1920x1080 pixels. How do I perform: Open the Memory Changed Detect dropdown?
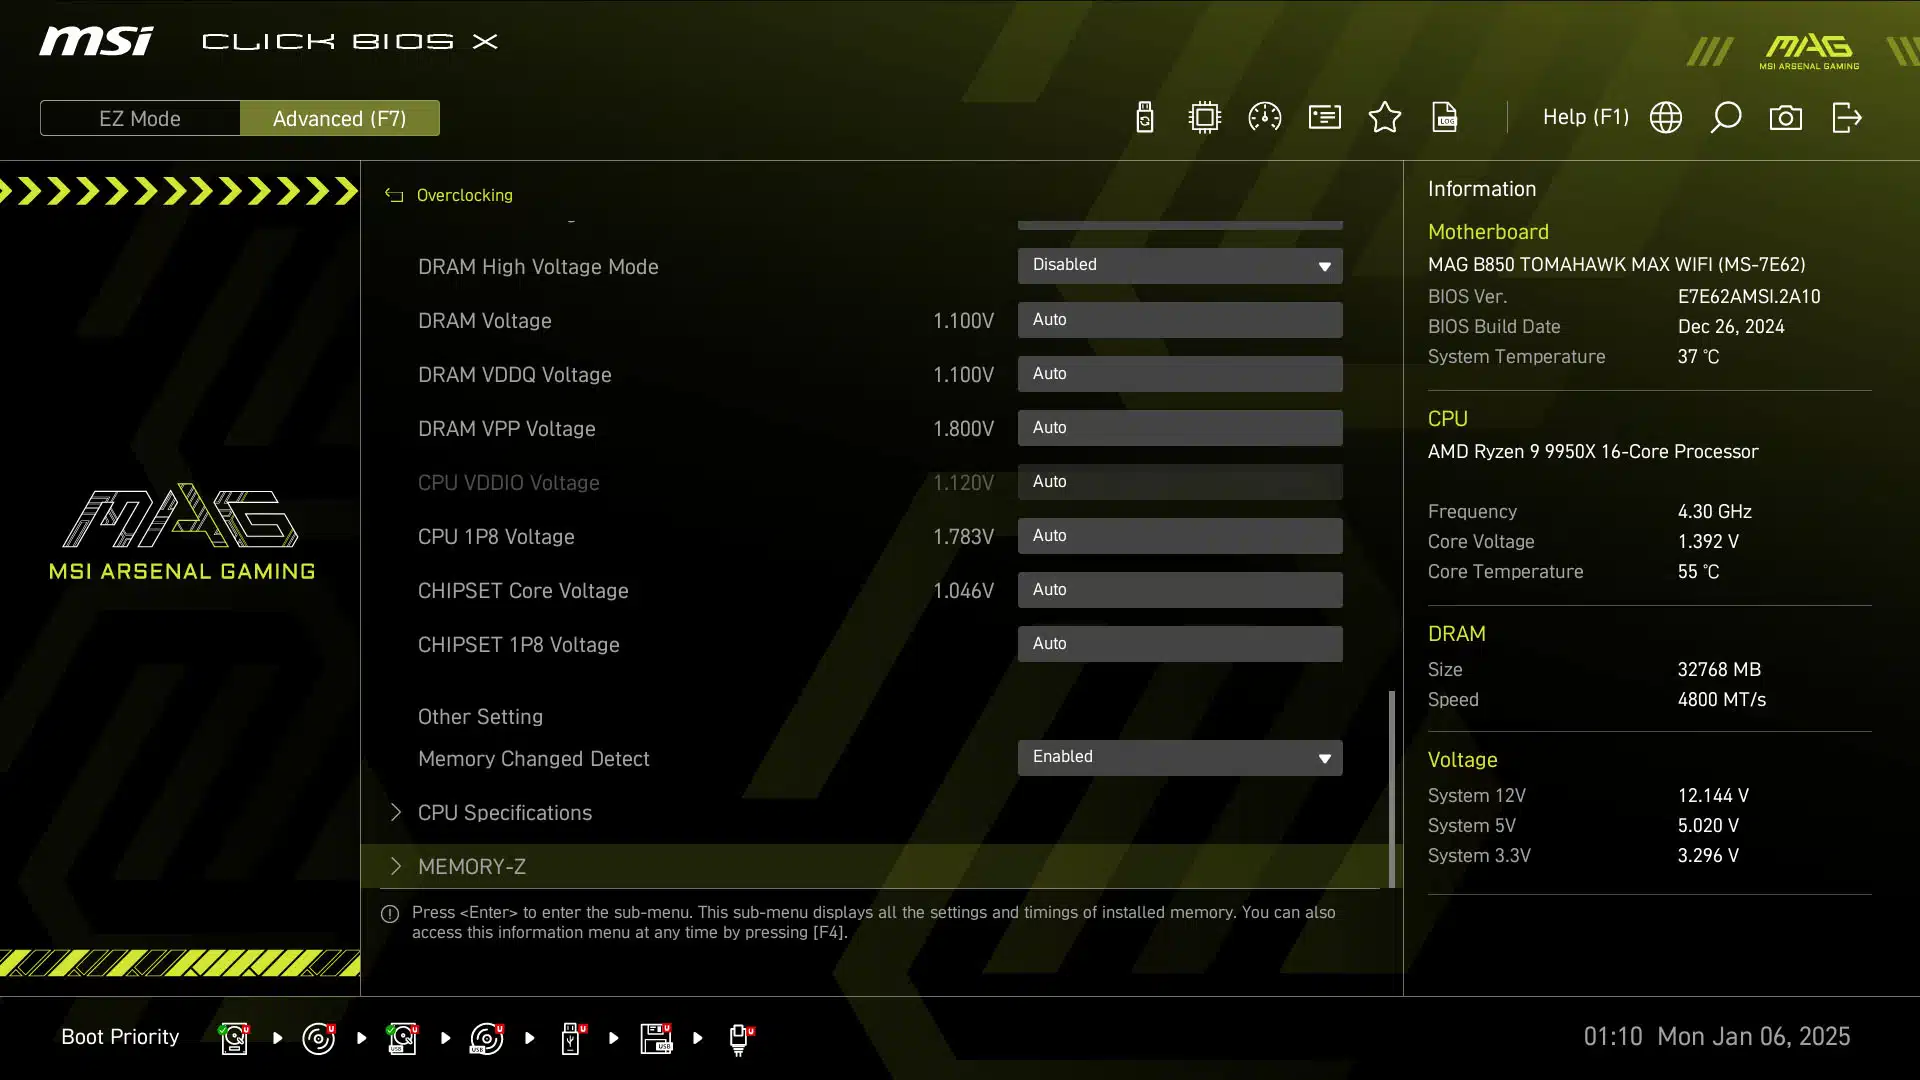tap(1180, 758)
